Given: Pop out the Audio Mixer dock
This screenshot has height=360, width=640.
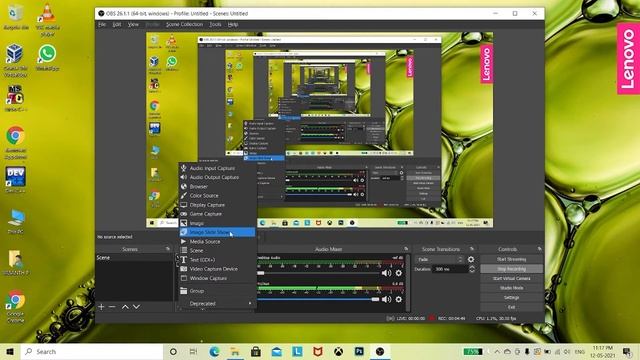Looking at the screenshot, I should (x=406, y=249).
